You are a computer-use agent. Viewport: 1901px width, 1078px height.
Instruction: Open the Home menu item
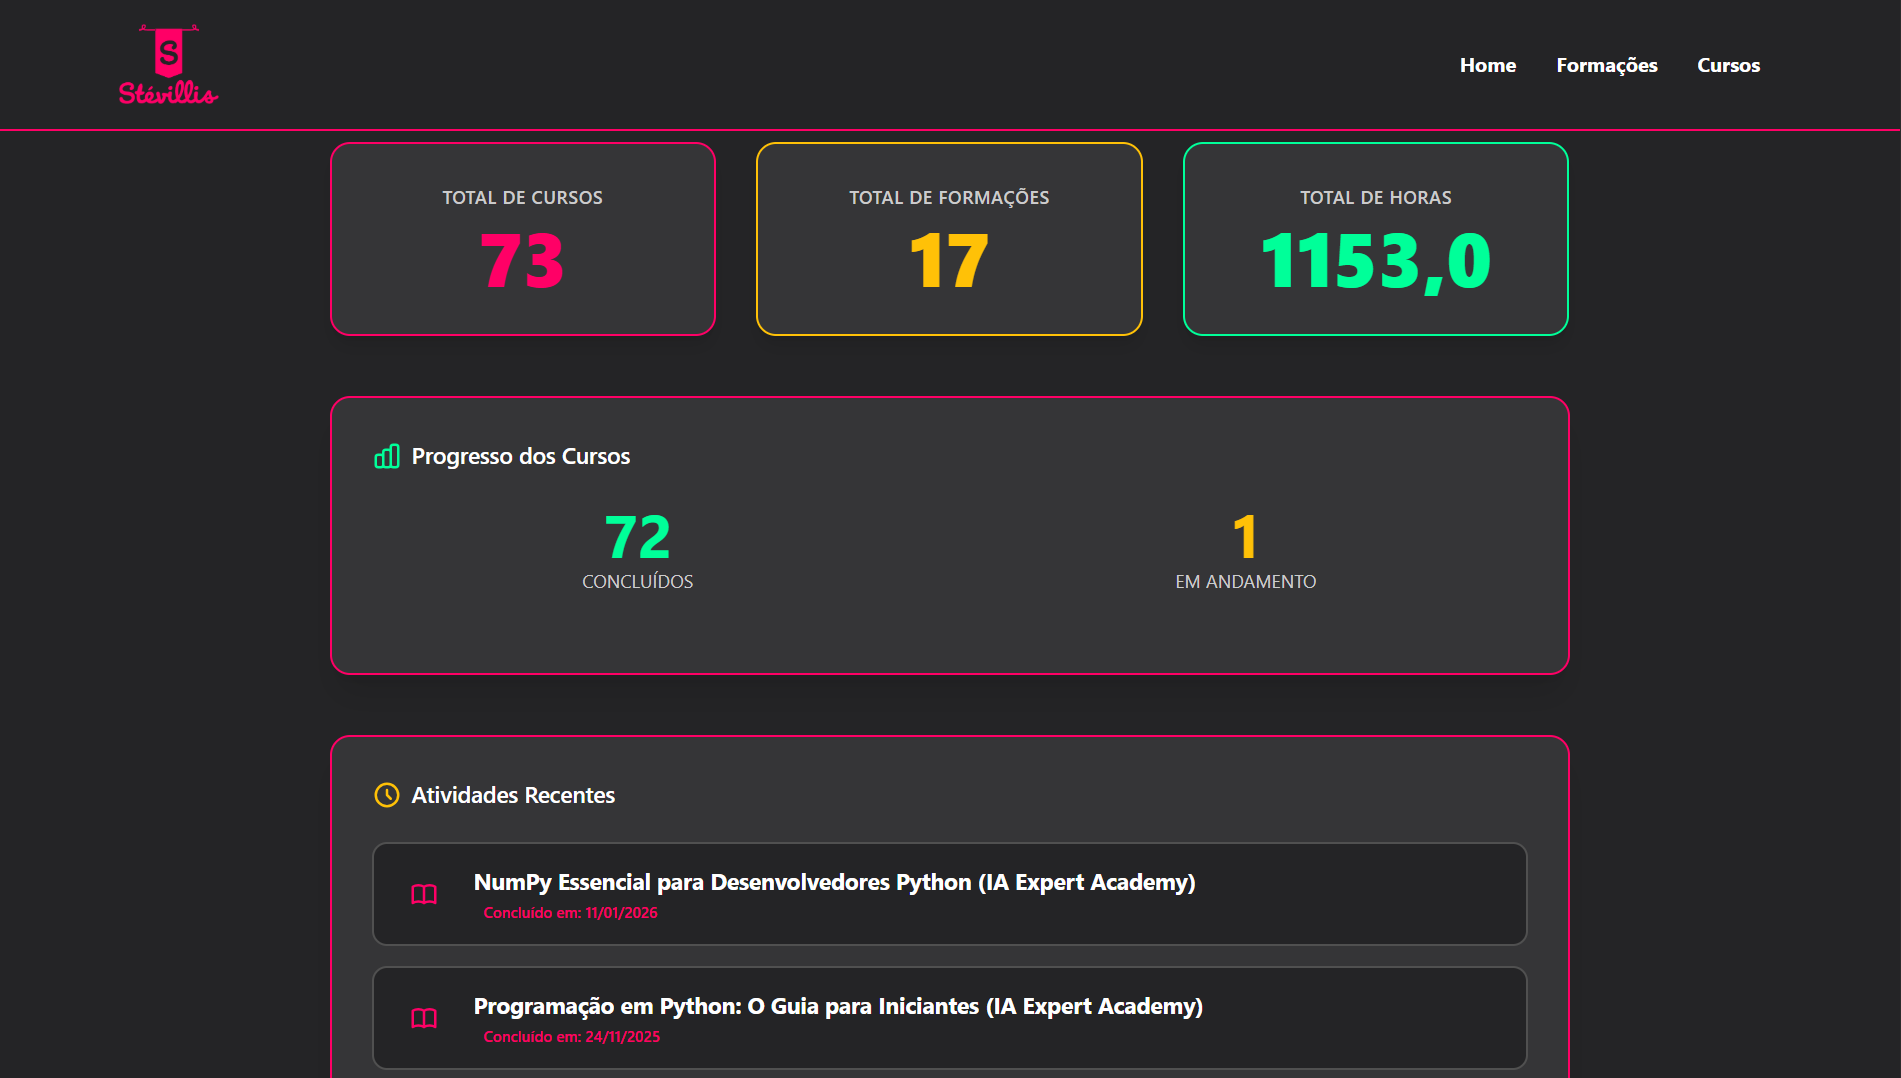pyautogui.click(x=1487, y=65)
